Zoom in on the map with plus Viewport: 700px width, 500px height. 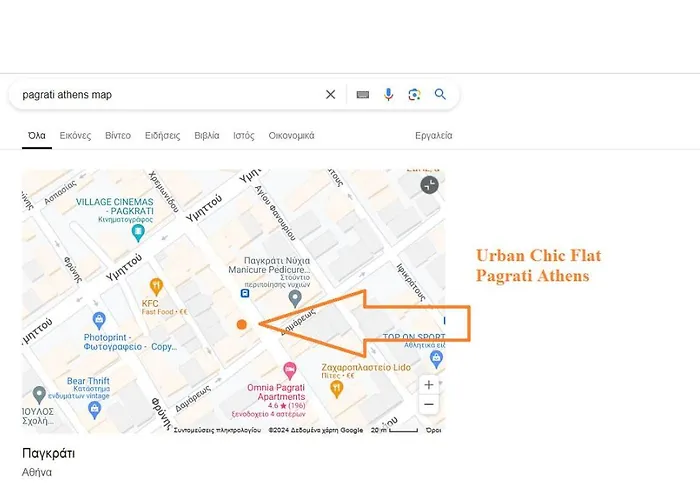tap(429, 385)
